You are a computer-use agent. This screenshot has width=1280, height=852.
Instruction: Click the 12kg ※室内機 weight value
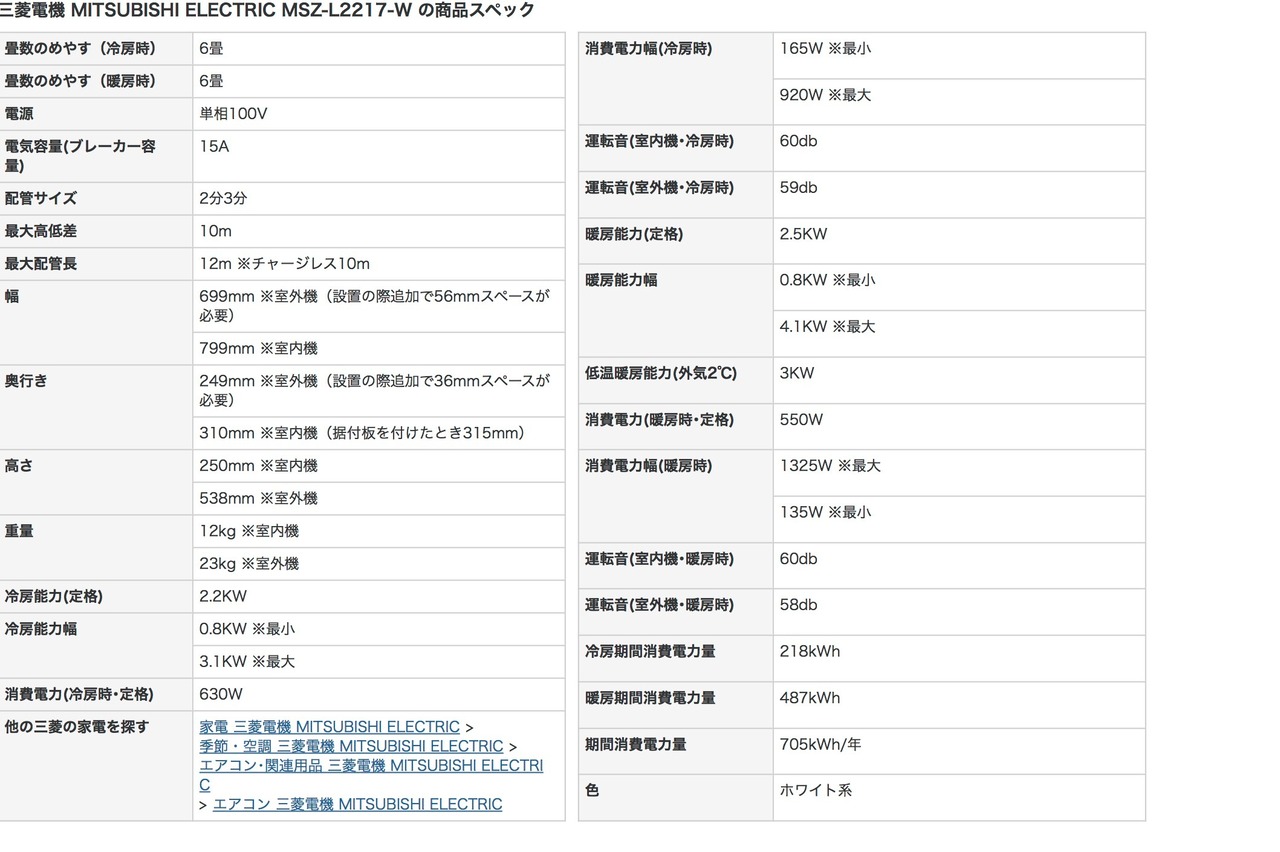point(249,531)
